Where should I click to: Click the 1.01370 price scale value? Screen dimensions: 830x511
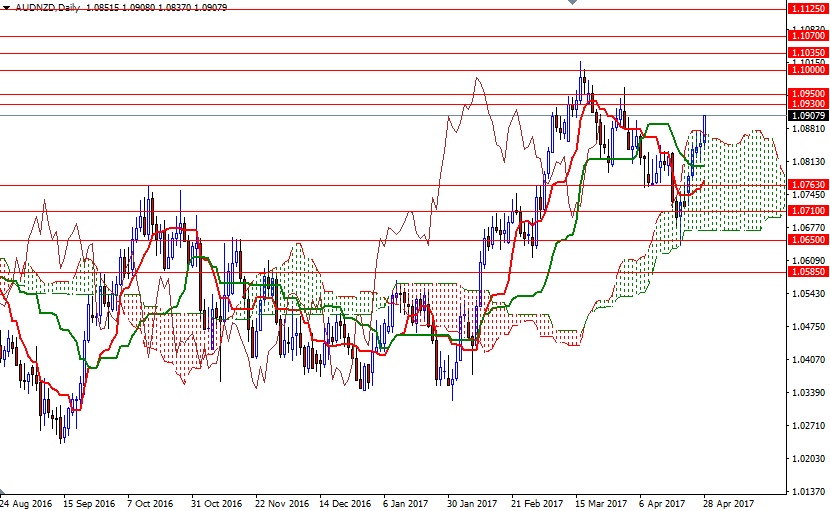[808, 491]
